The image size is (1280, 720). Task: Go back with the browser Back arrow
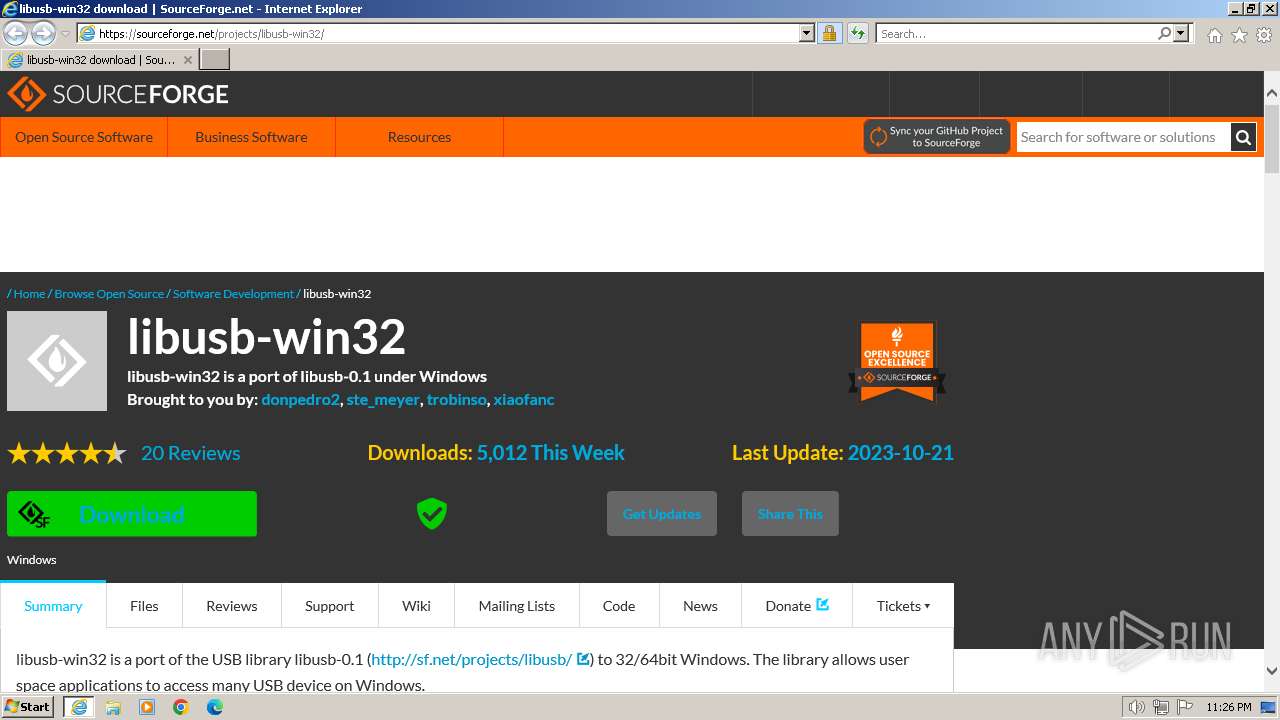coord(16,33)
